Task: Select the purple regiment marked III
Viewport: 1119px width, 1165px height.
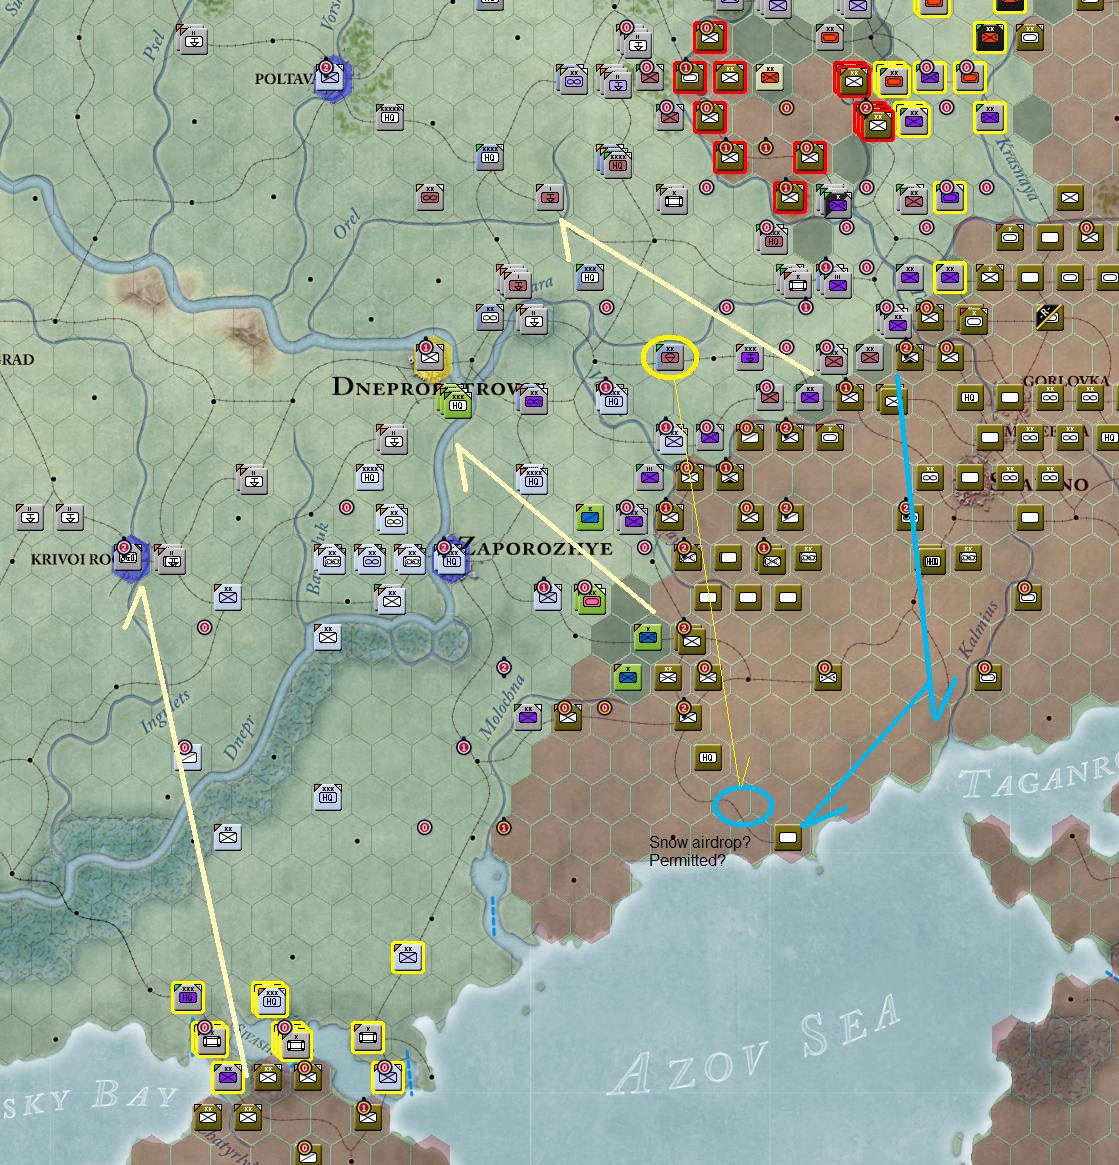Action: point(649,477)
